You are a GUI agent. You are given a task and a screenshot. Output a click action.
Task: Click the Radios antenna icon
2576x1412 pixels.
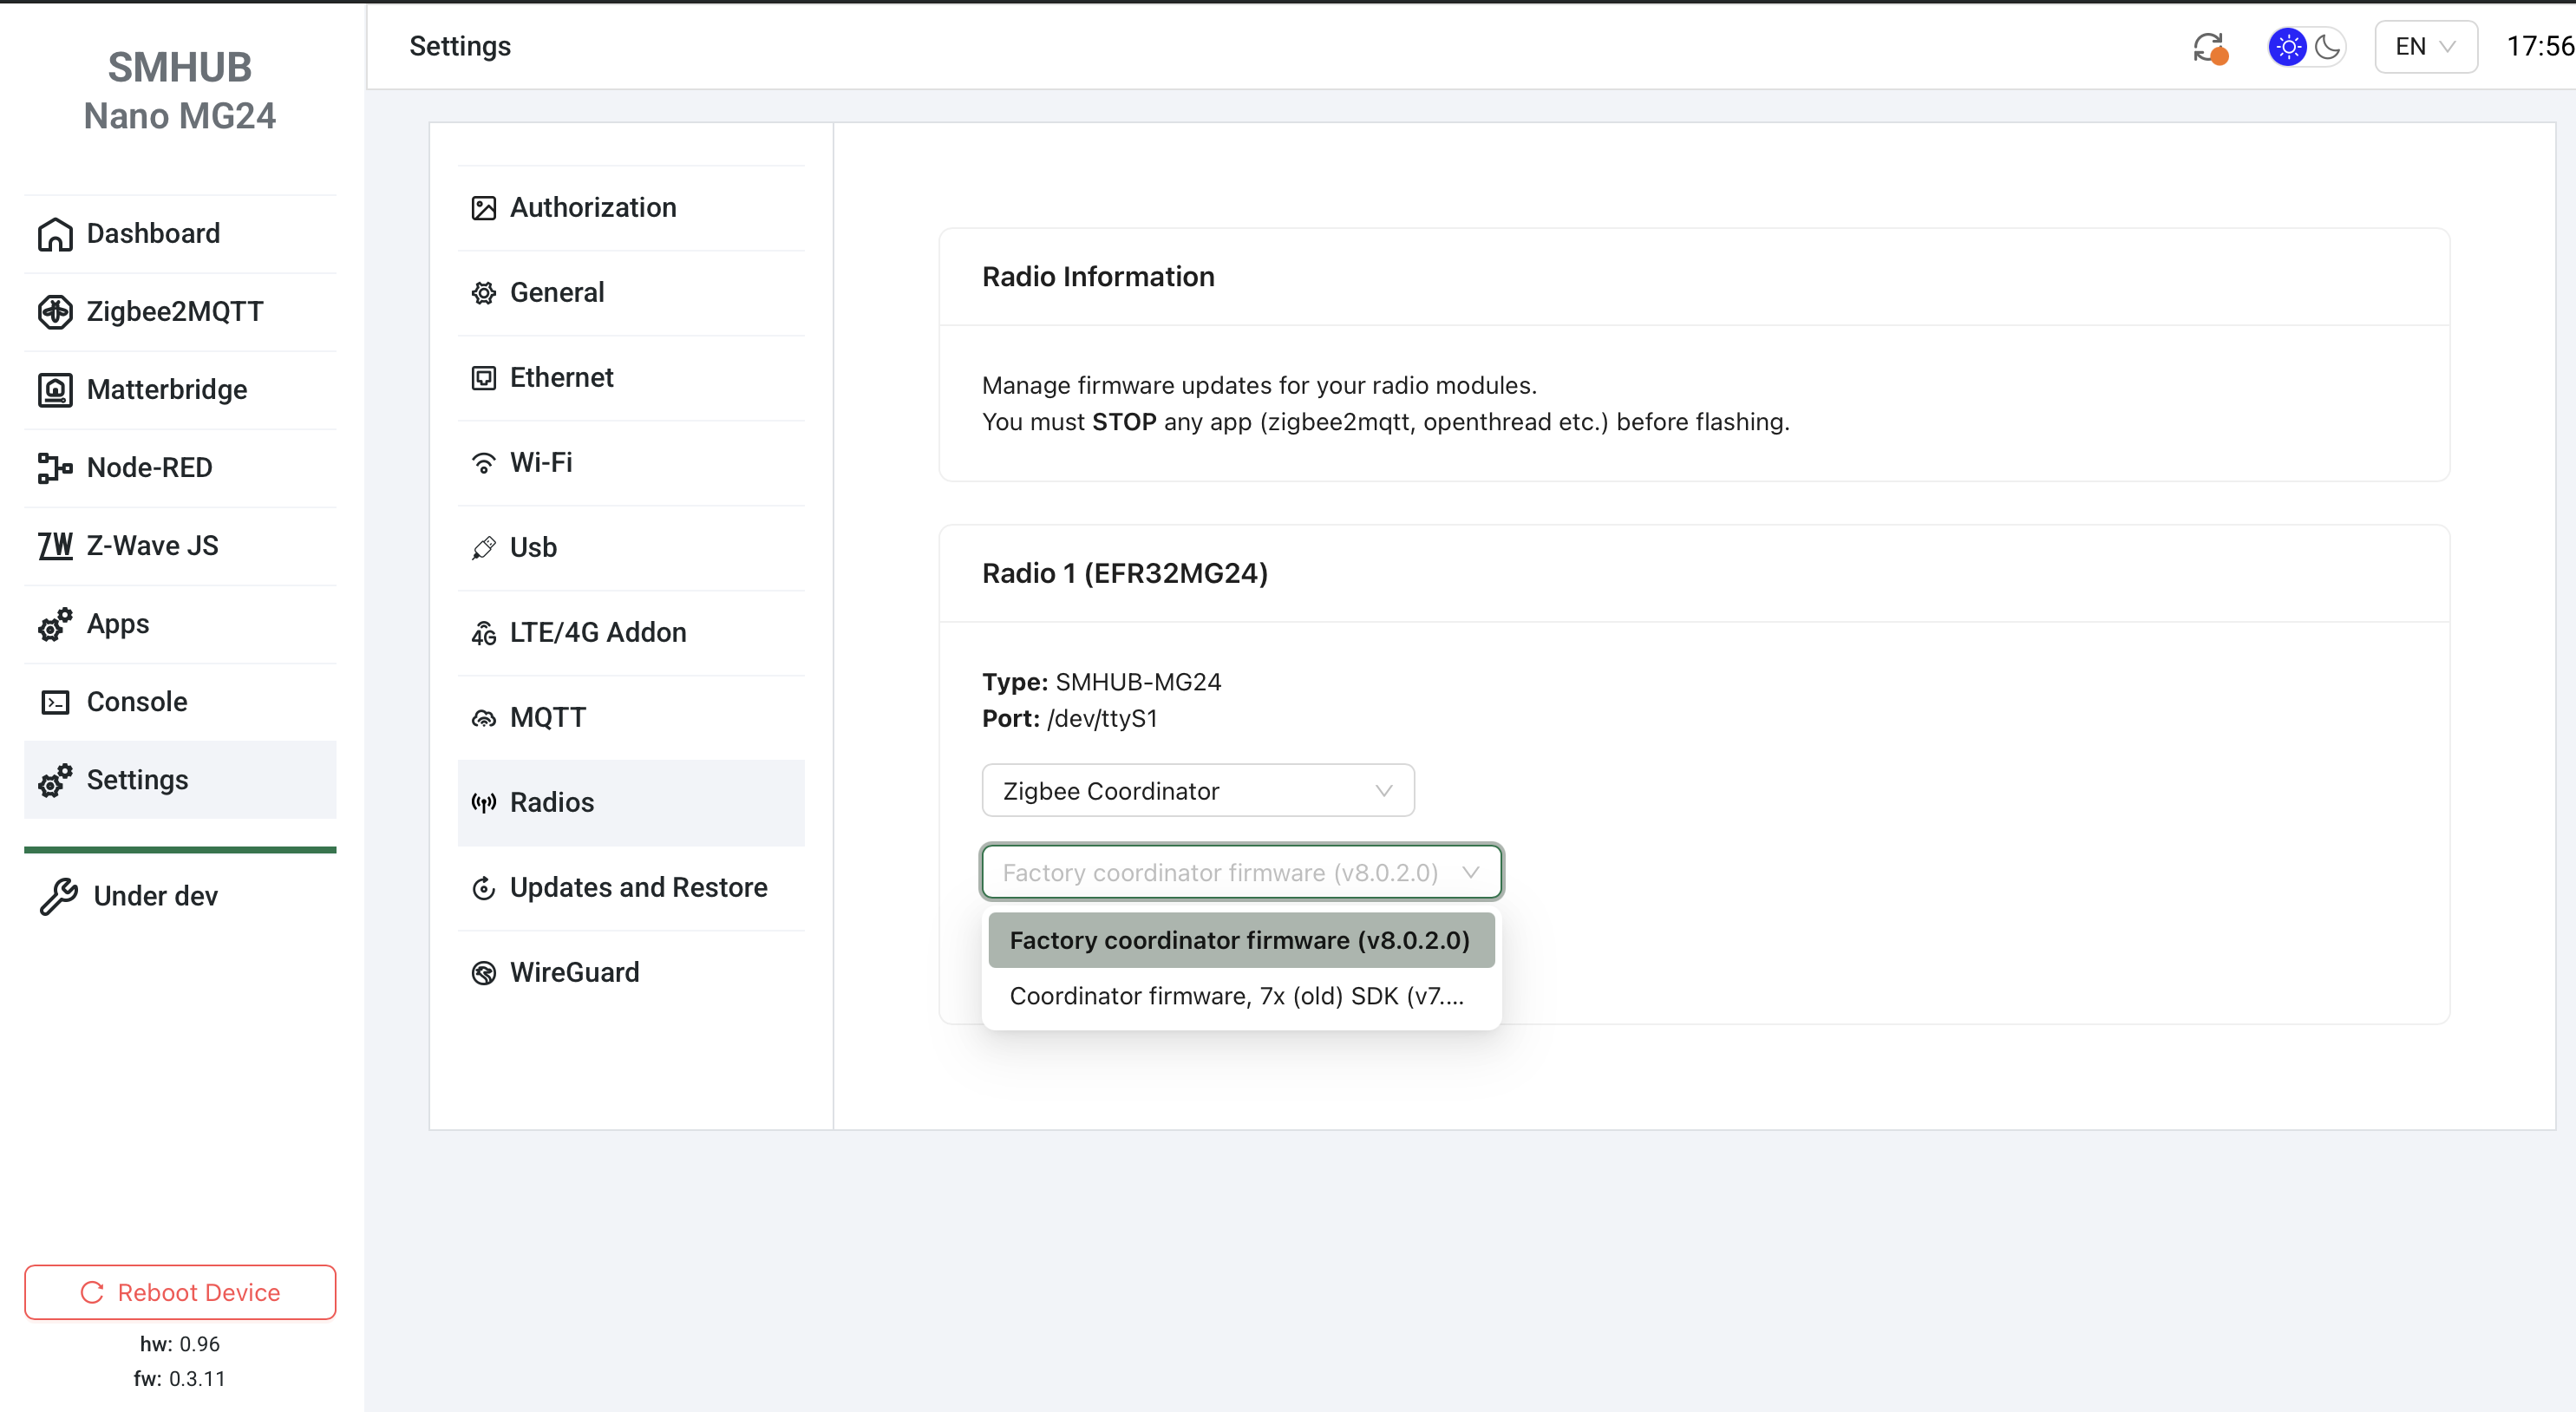click(x=484, y=803)
